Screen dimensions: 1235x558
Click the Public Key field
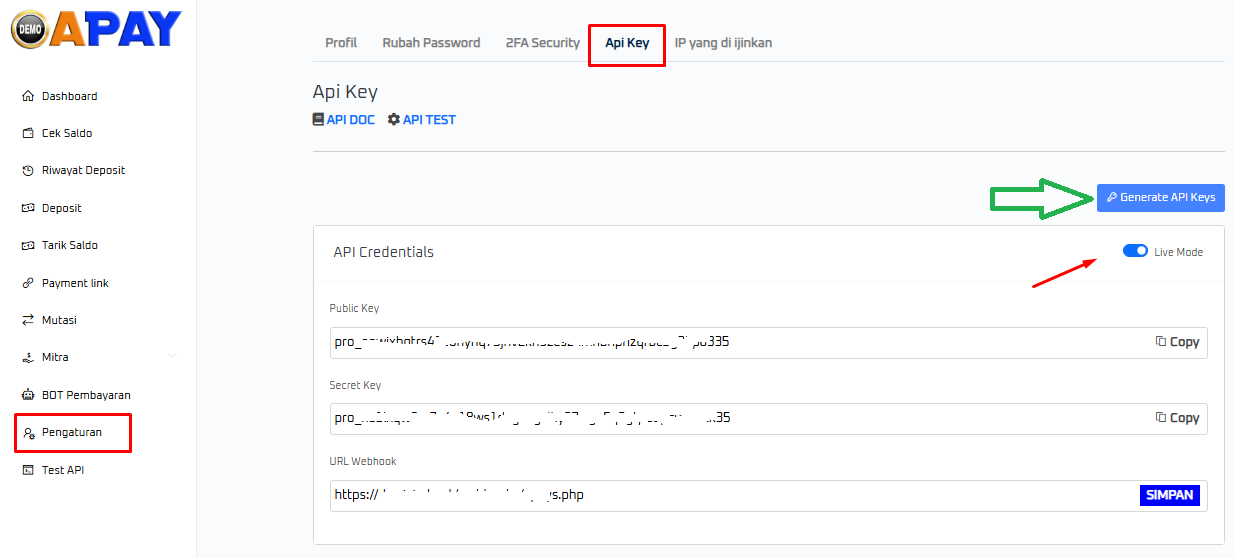click(x=768, y=342)
